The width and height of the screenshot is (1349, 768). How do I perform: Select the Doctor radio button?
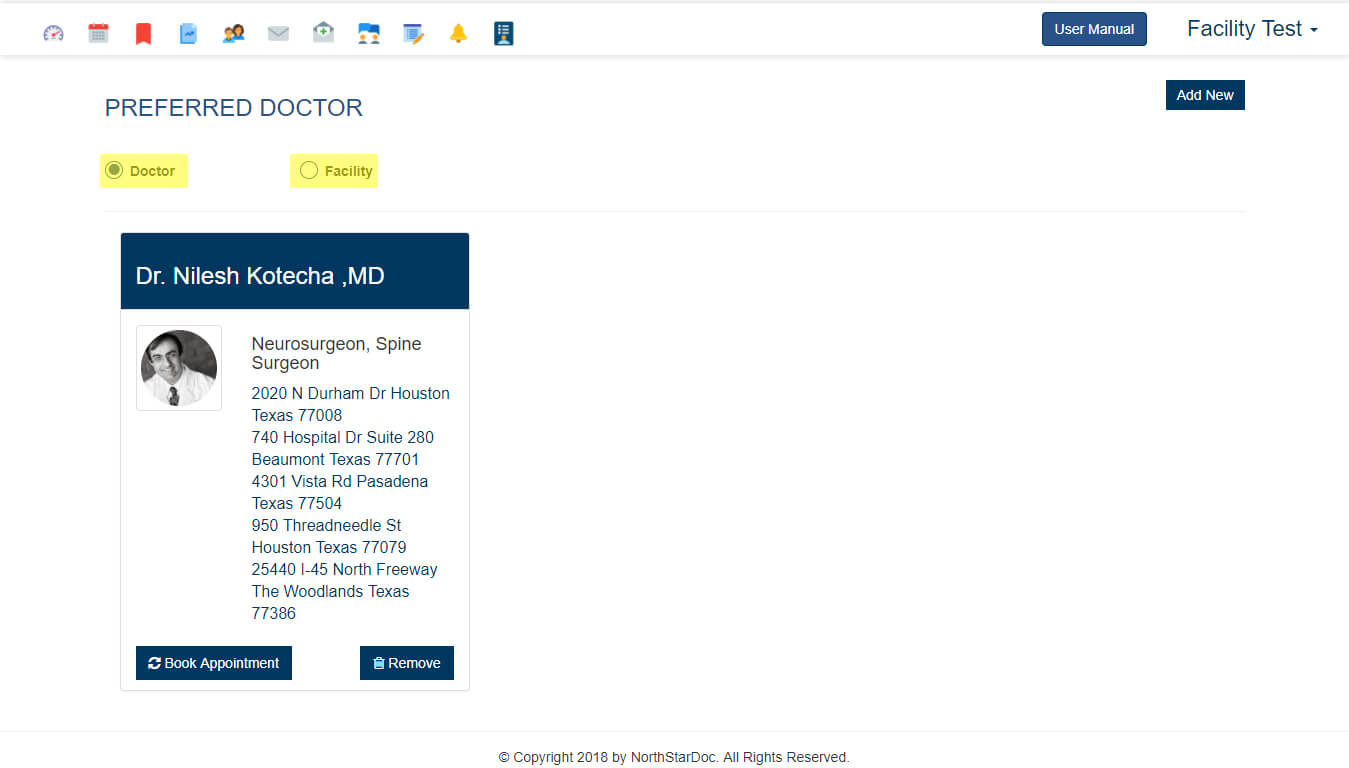114,170
